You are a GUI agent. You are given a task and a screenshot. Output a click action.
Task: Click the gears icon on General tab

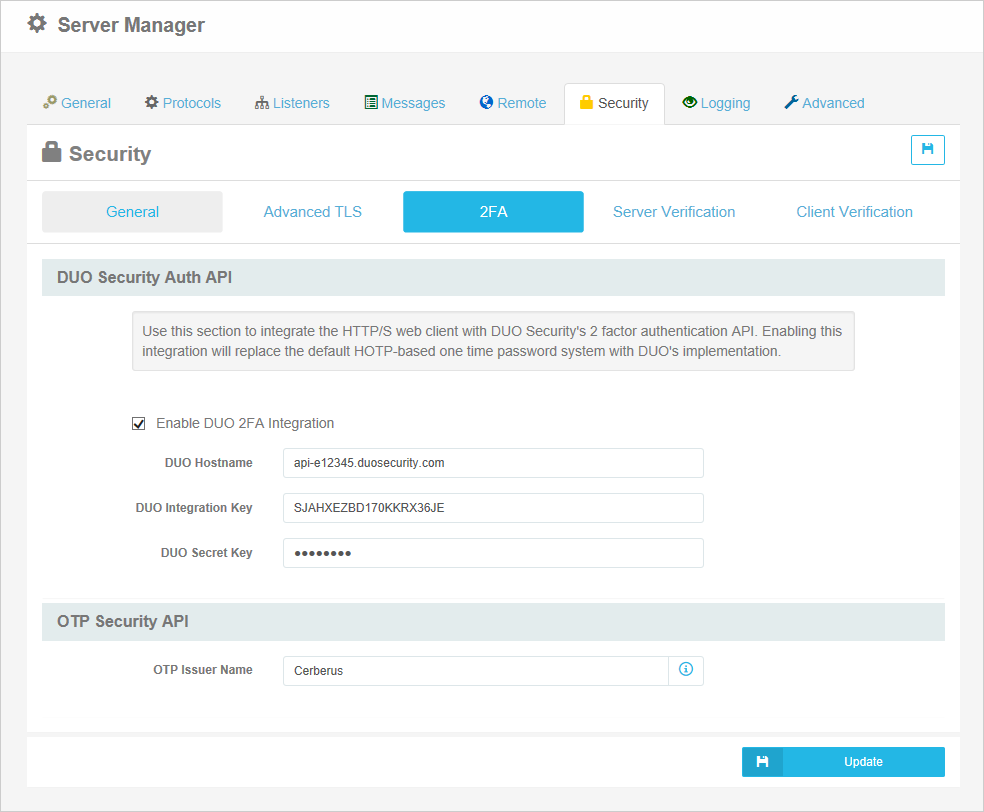click(50, 102)
